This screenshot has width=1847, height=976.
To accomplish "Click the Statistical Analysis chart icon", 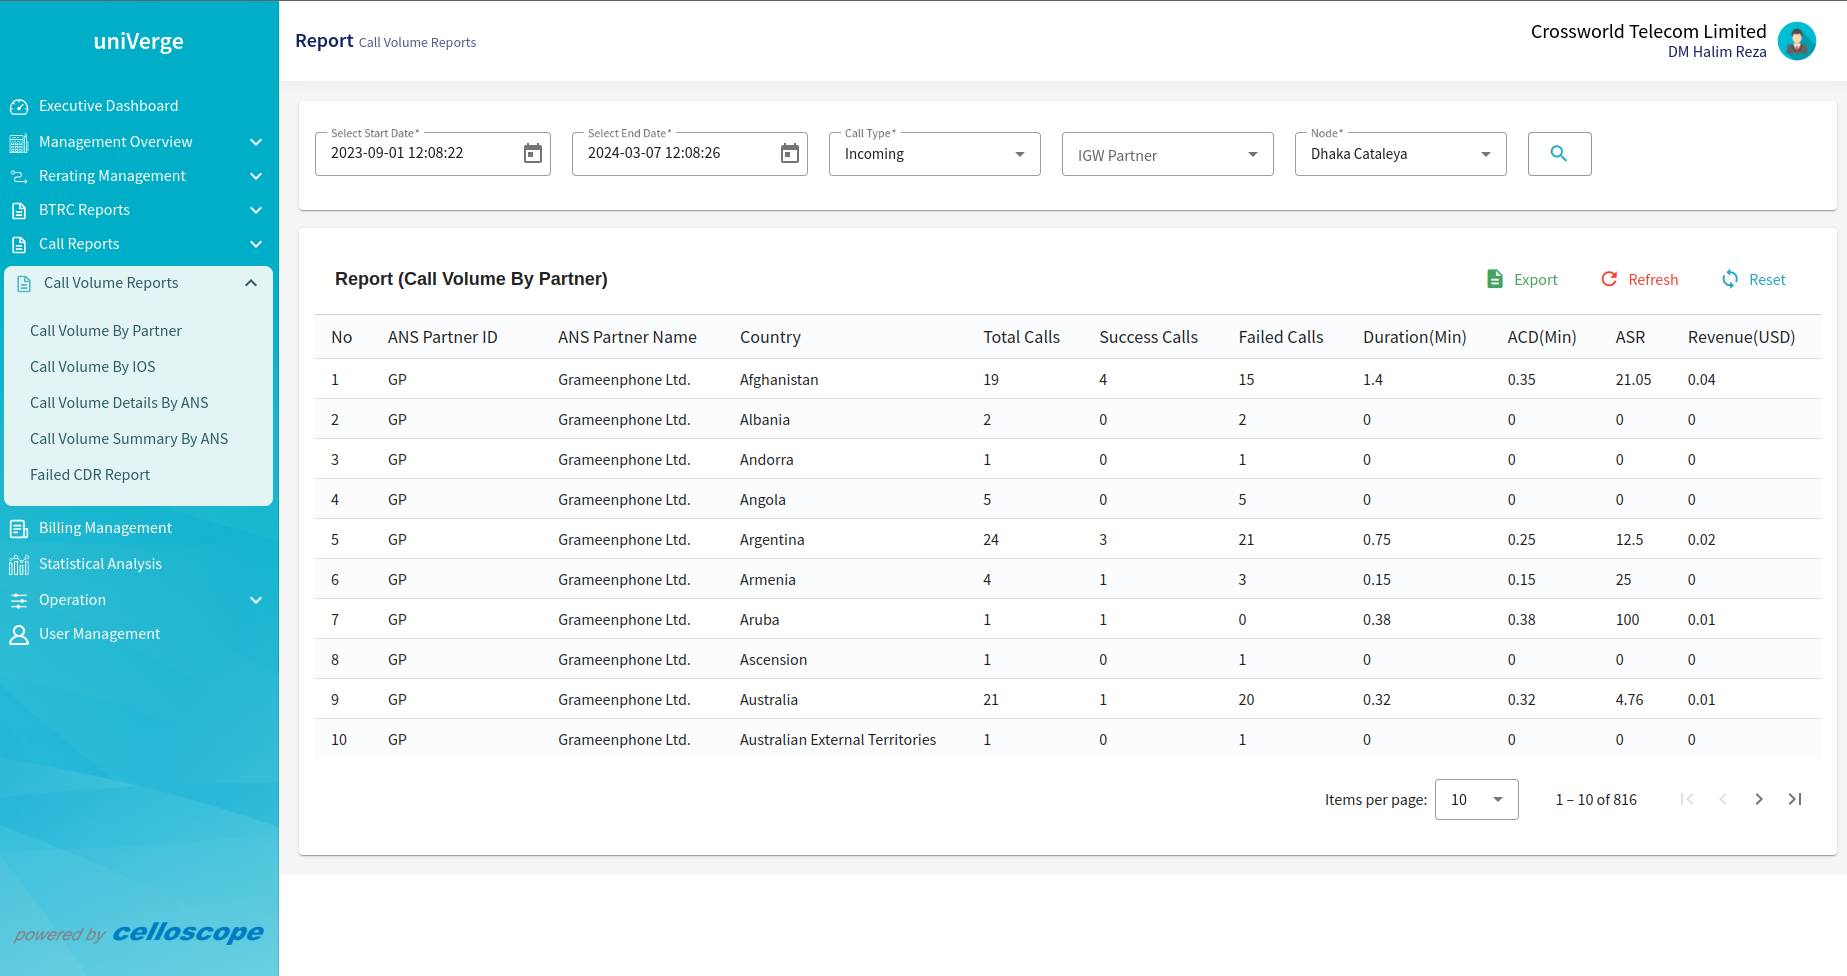I will (x=19, y=565).
